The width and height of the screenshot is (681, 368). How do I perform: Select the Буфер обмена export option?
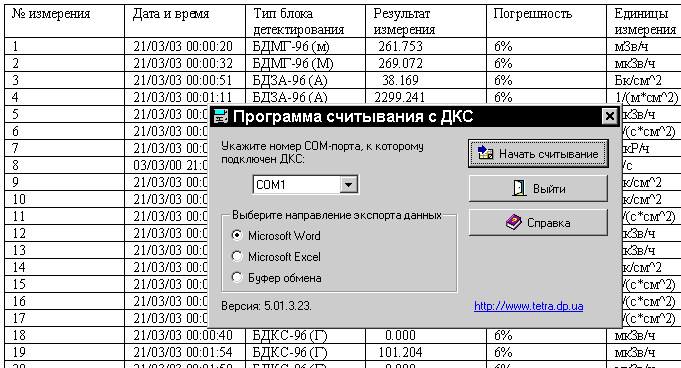pos(277,278)
